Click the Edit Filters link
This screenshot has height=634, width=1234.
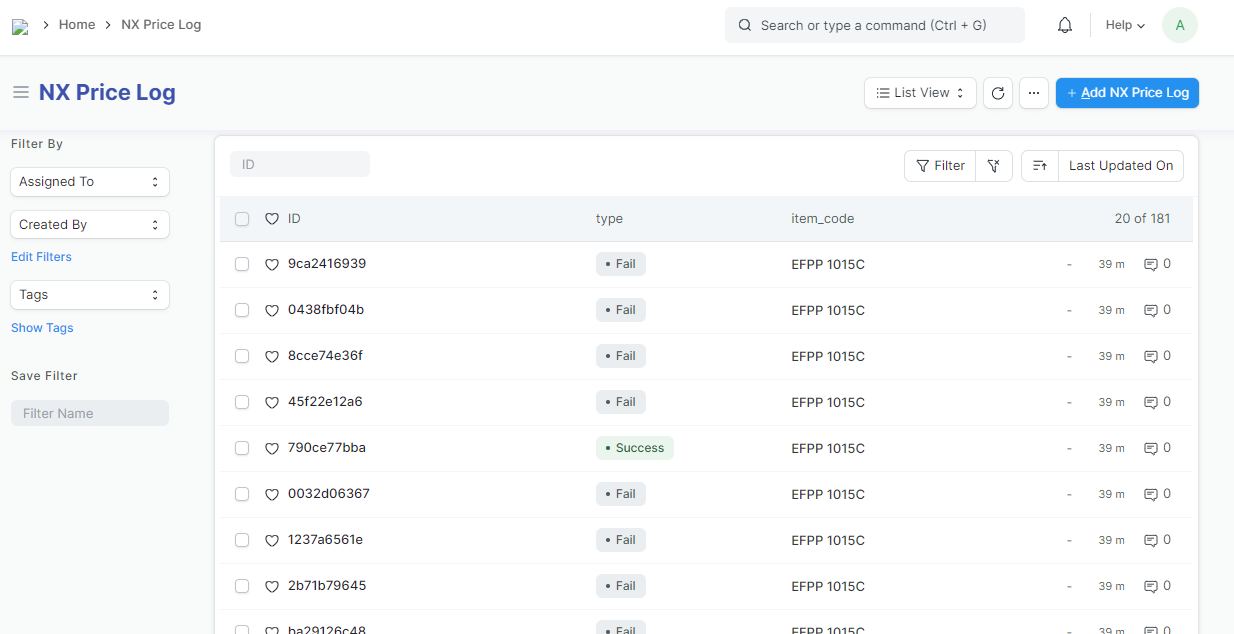41,257
